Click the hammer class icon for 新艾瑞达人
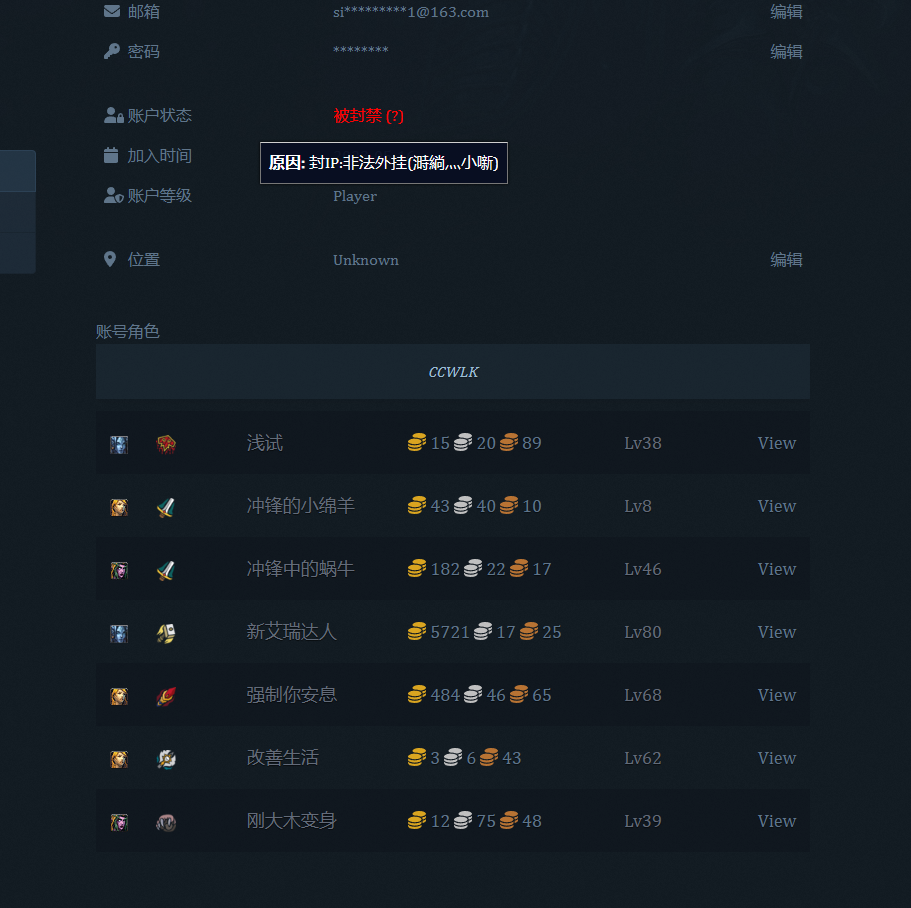This screenshot has width=911, height=908. point(166,633)
